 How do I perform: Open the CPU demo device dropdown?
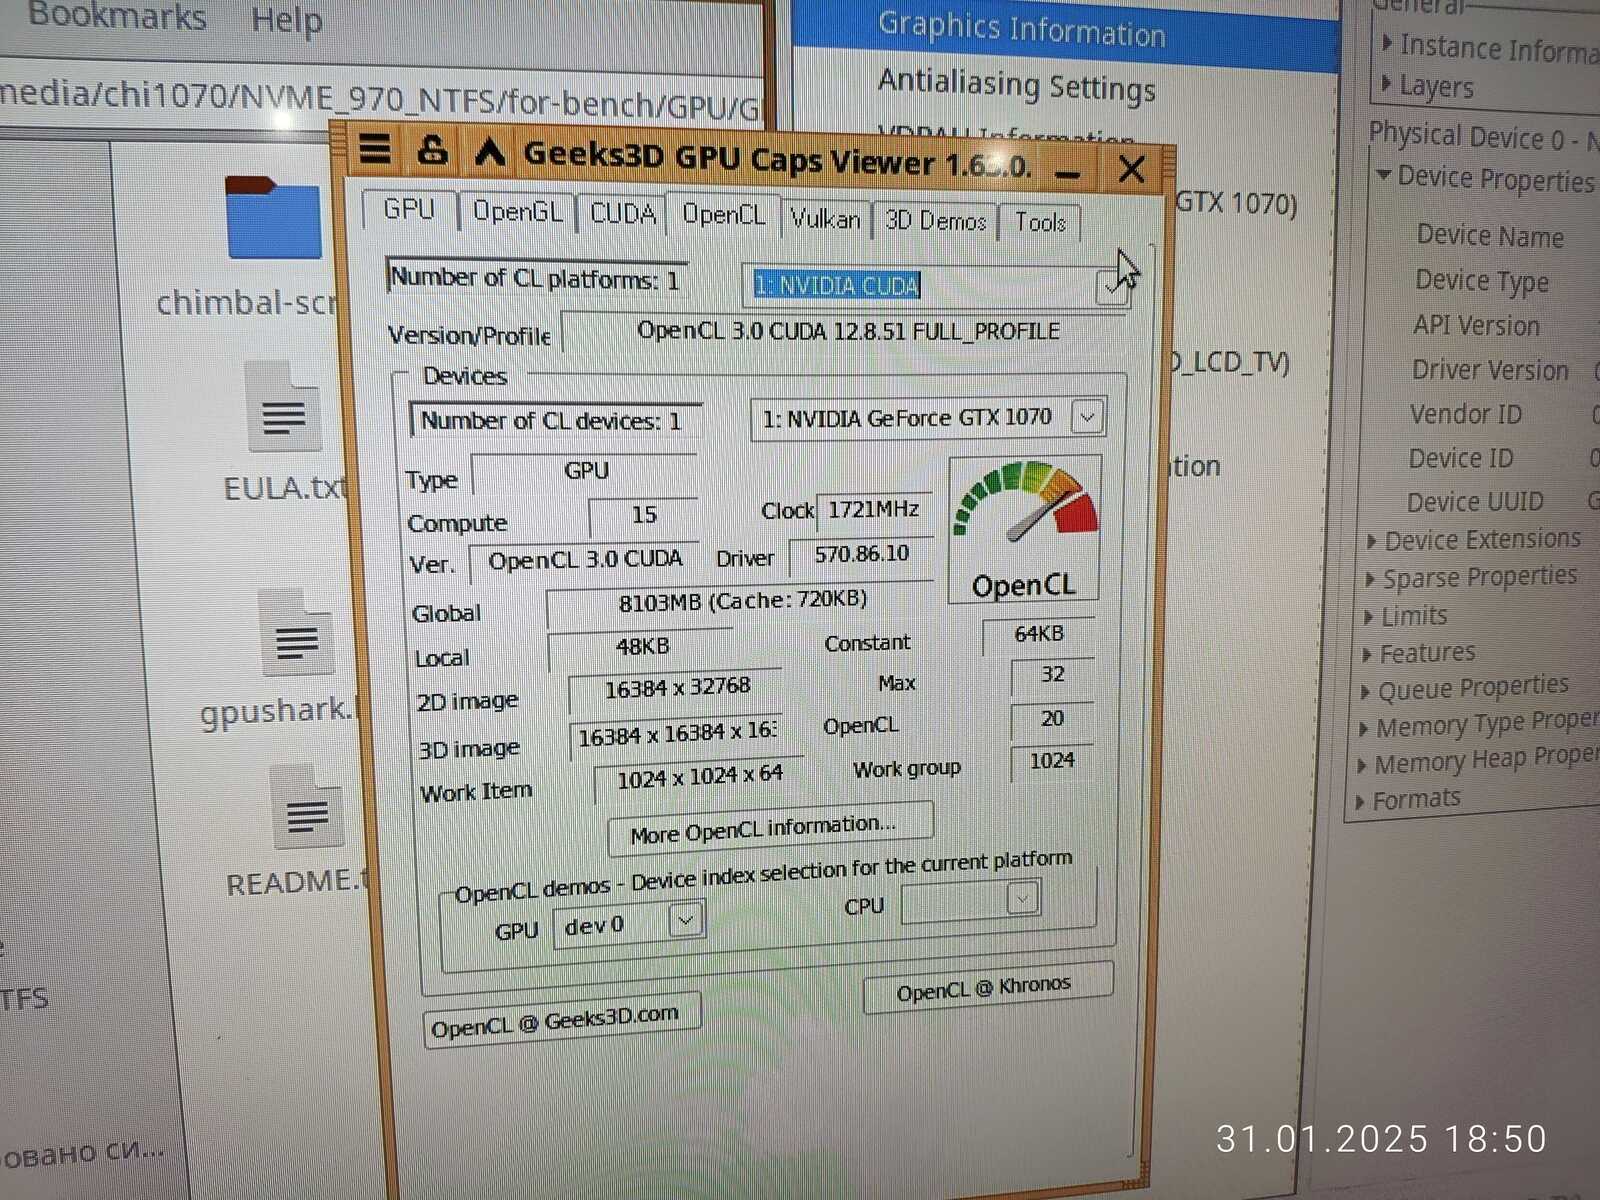click(971, 902)
